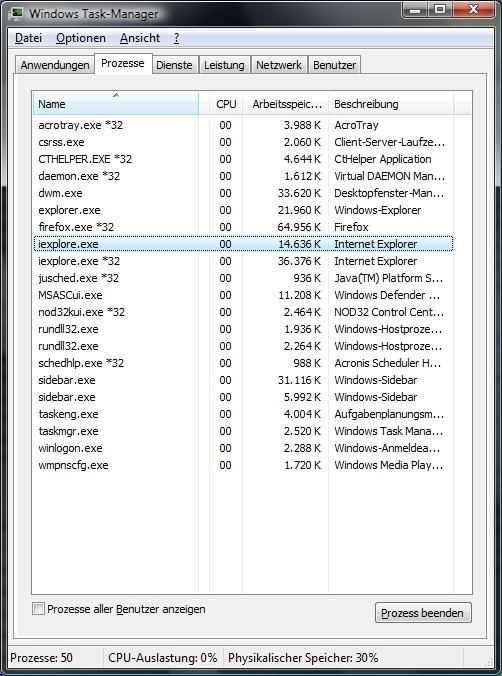Open the ? help menu

[176, 38]
